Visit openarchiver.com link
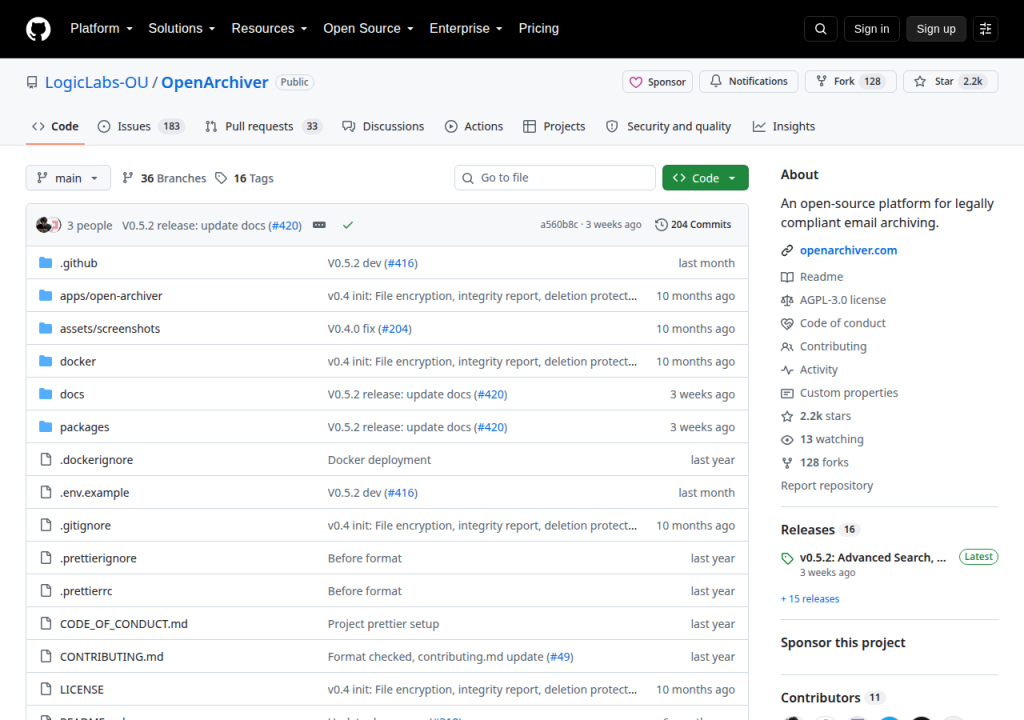 point(848,250)
